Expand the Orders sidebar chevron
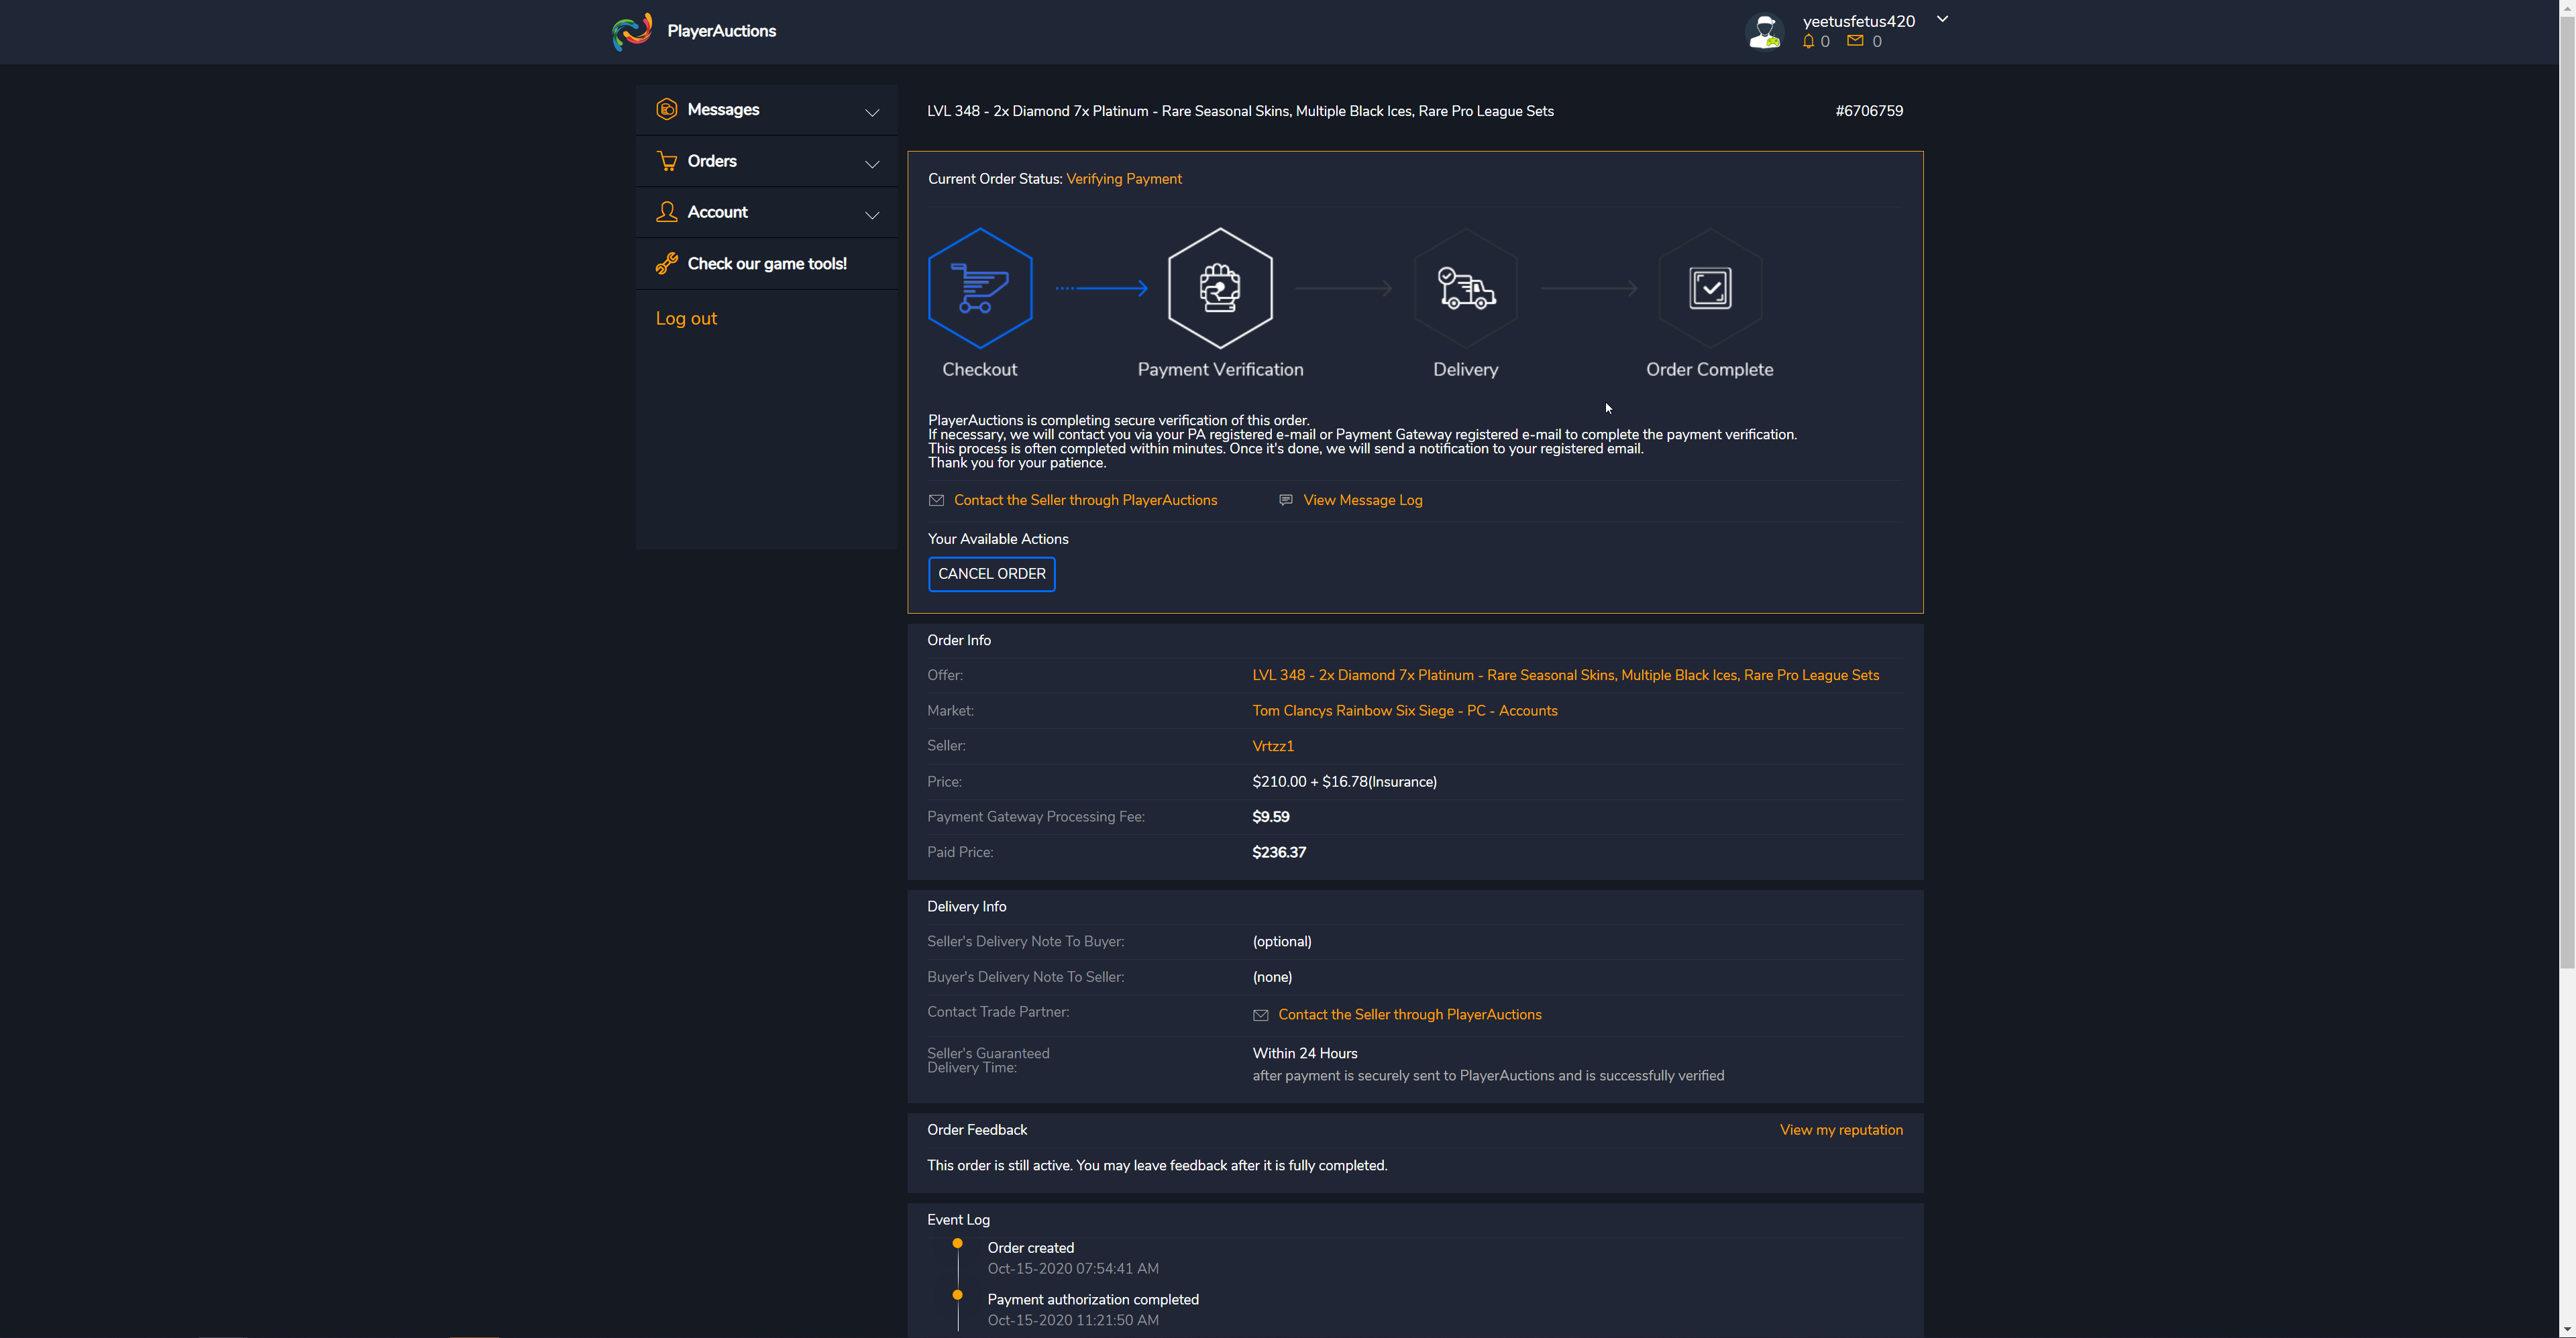This screenshot has height=1338, width=2576. [872, 164]
